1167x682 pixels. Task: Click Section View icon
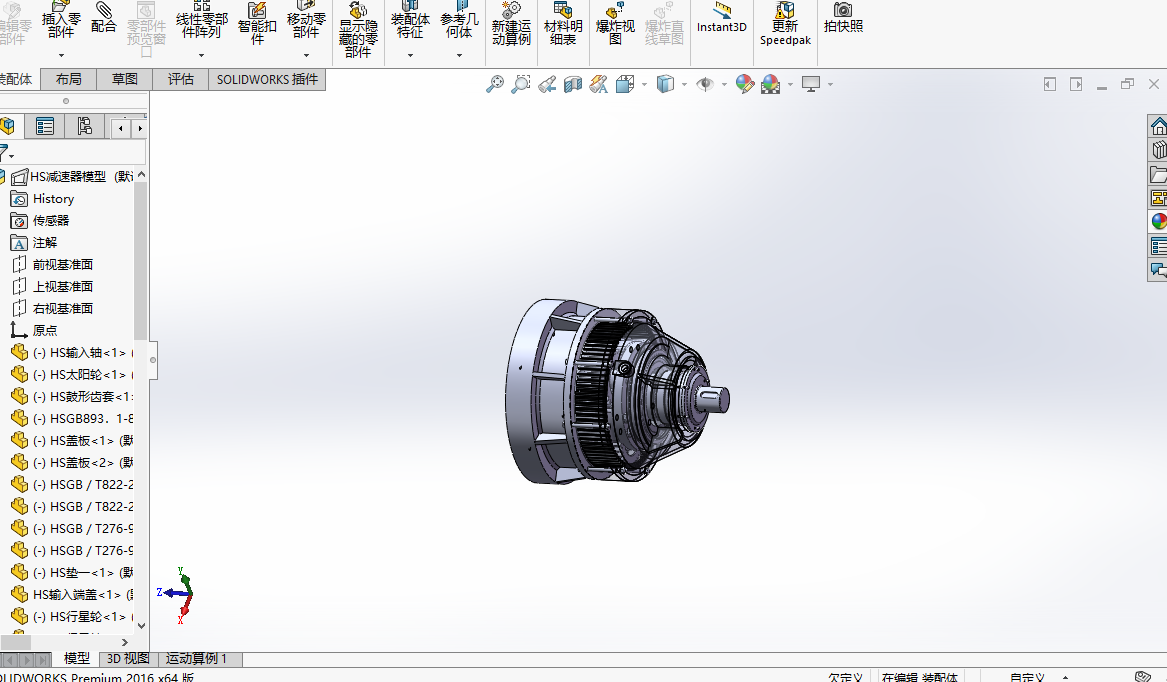[x=572, y=83]
